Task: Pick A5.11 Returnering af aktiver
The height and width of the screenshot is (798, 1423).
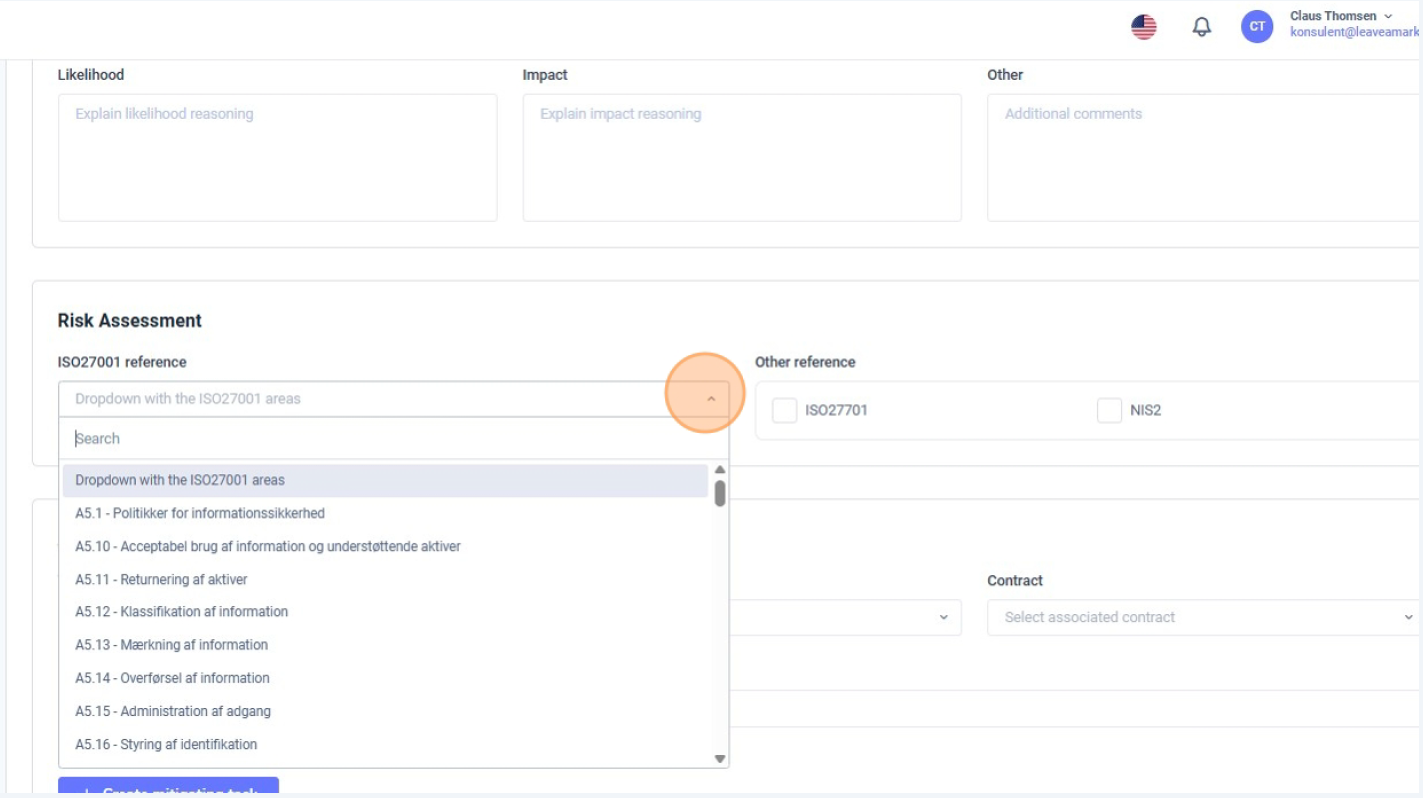Action: pyautogui.click(x=161, y=579)
